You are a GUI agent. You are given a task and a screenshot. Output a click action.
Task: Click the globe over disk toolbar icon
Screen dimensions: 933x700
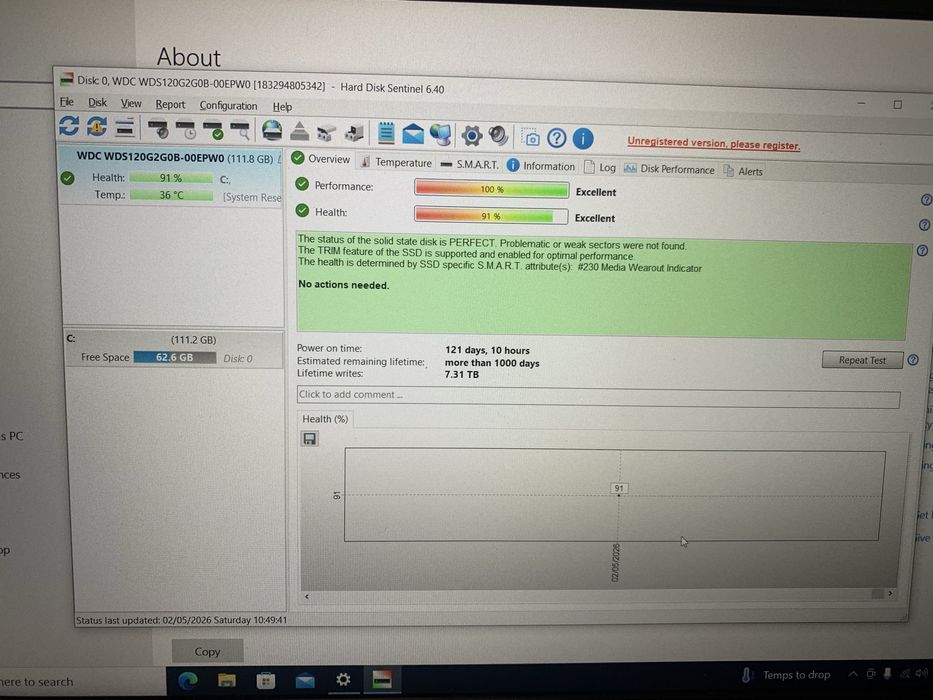click(x=272, y=130)
